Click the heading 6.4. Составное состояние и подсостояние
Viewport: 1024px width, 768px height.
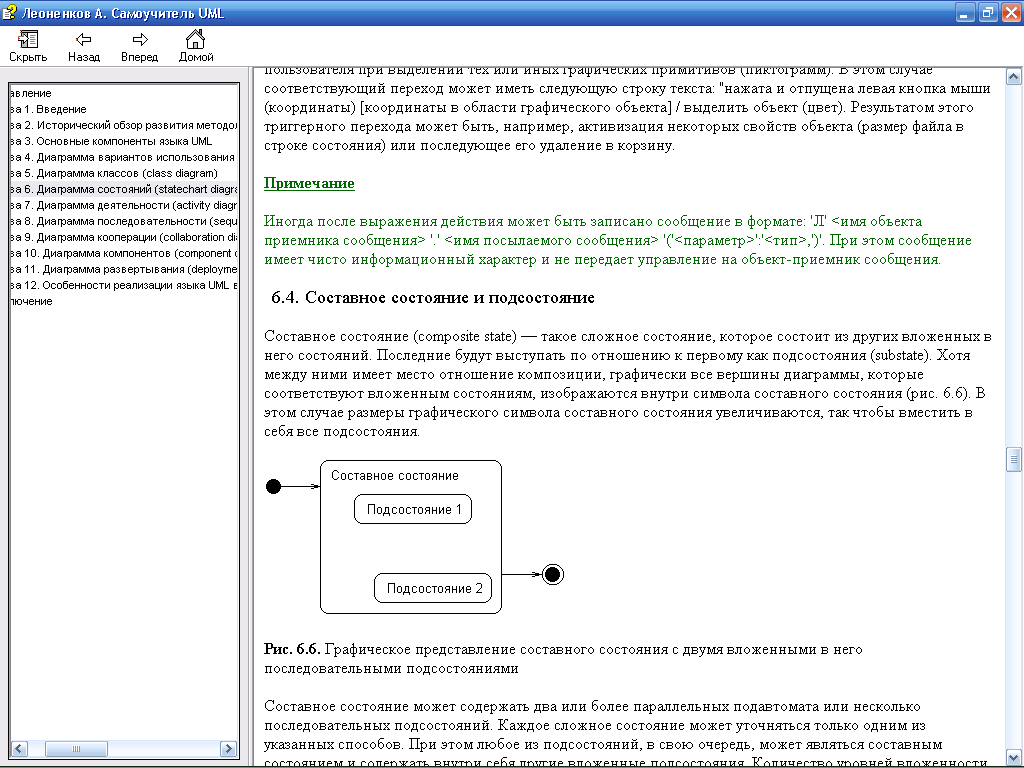click(433, 298)
